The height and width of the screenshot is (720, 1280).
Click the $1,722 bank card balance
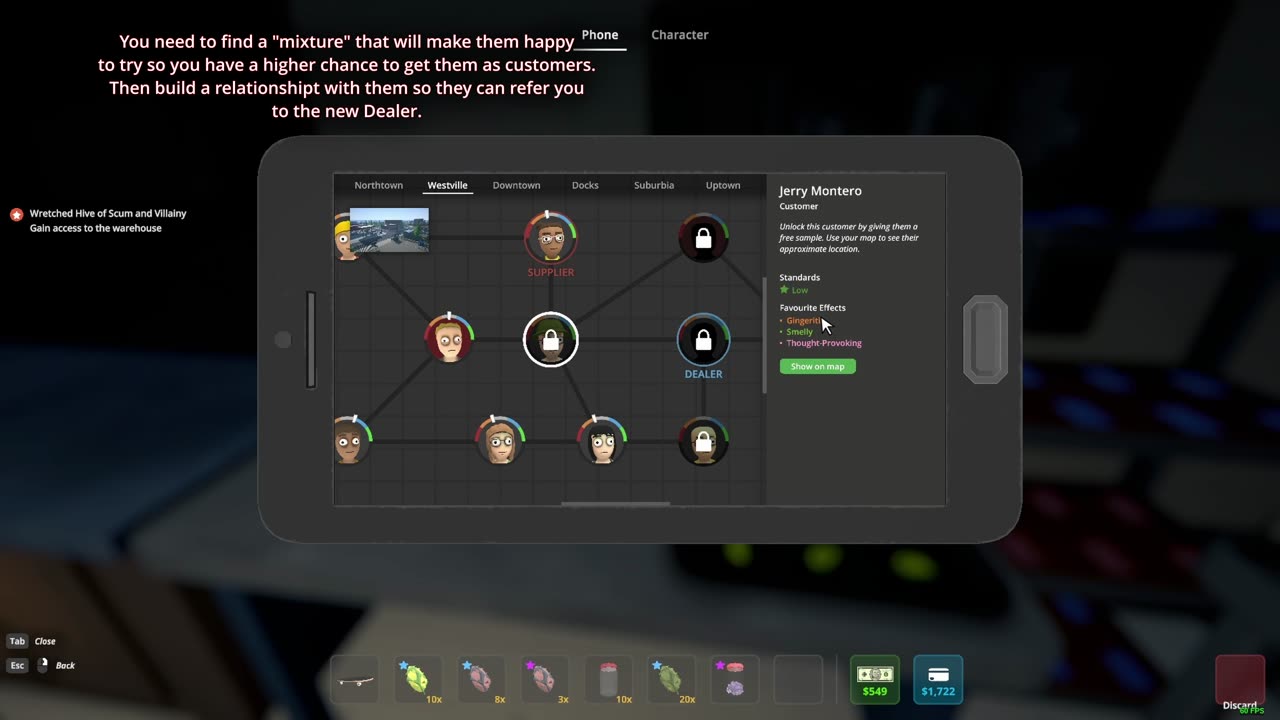pos(938,680)
